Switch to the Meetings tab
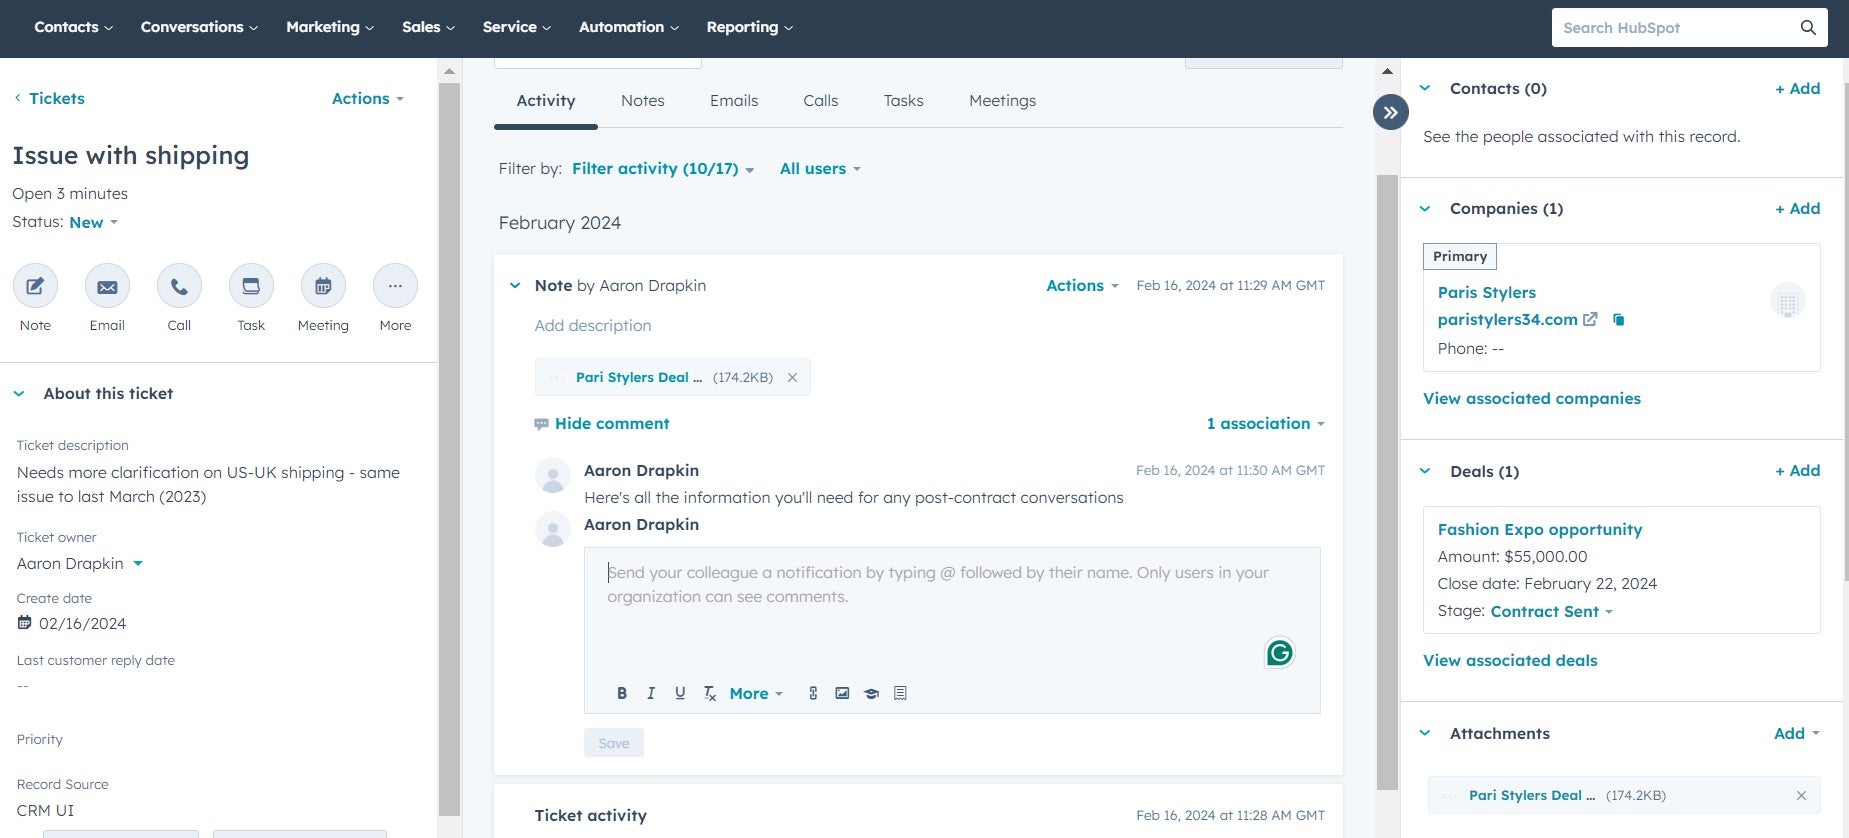This screenshot has height=838, width=1849. tap(1002, 101)
